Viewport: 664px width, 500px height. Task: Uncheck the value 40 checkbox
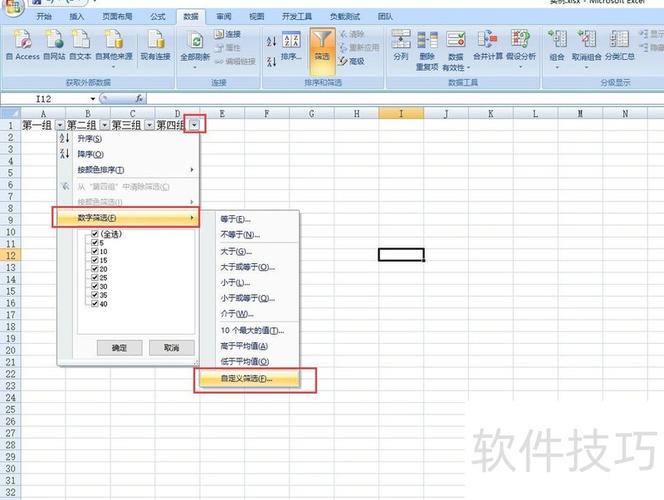95,304
